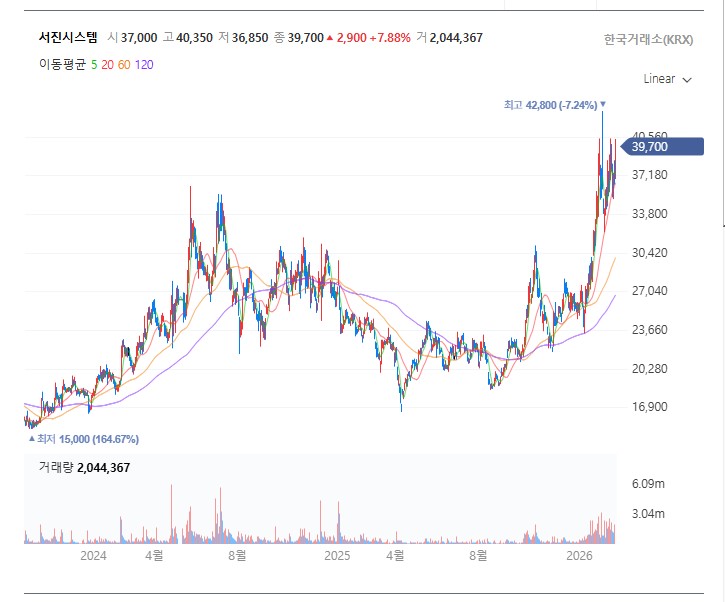Click the 6.09m volume axis label
Viewport: 725px width, 602px height.
click(648, 484)
